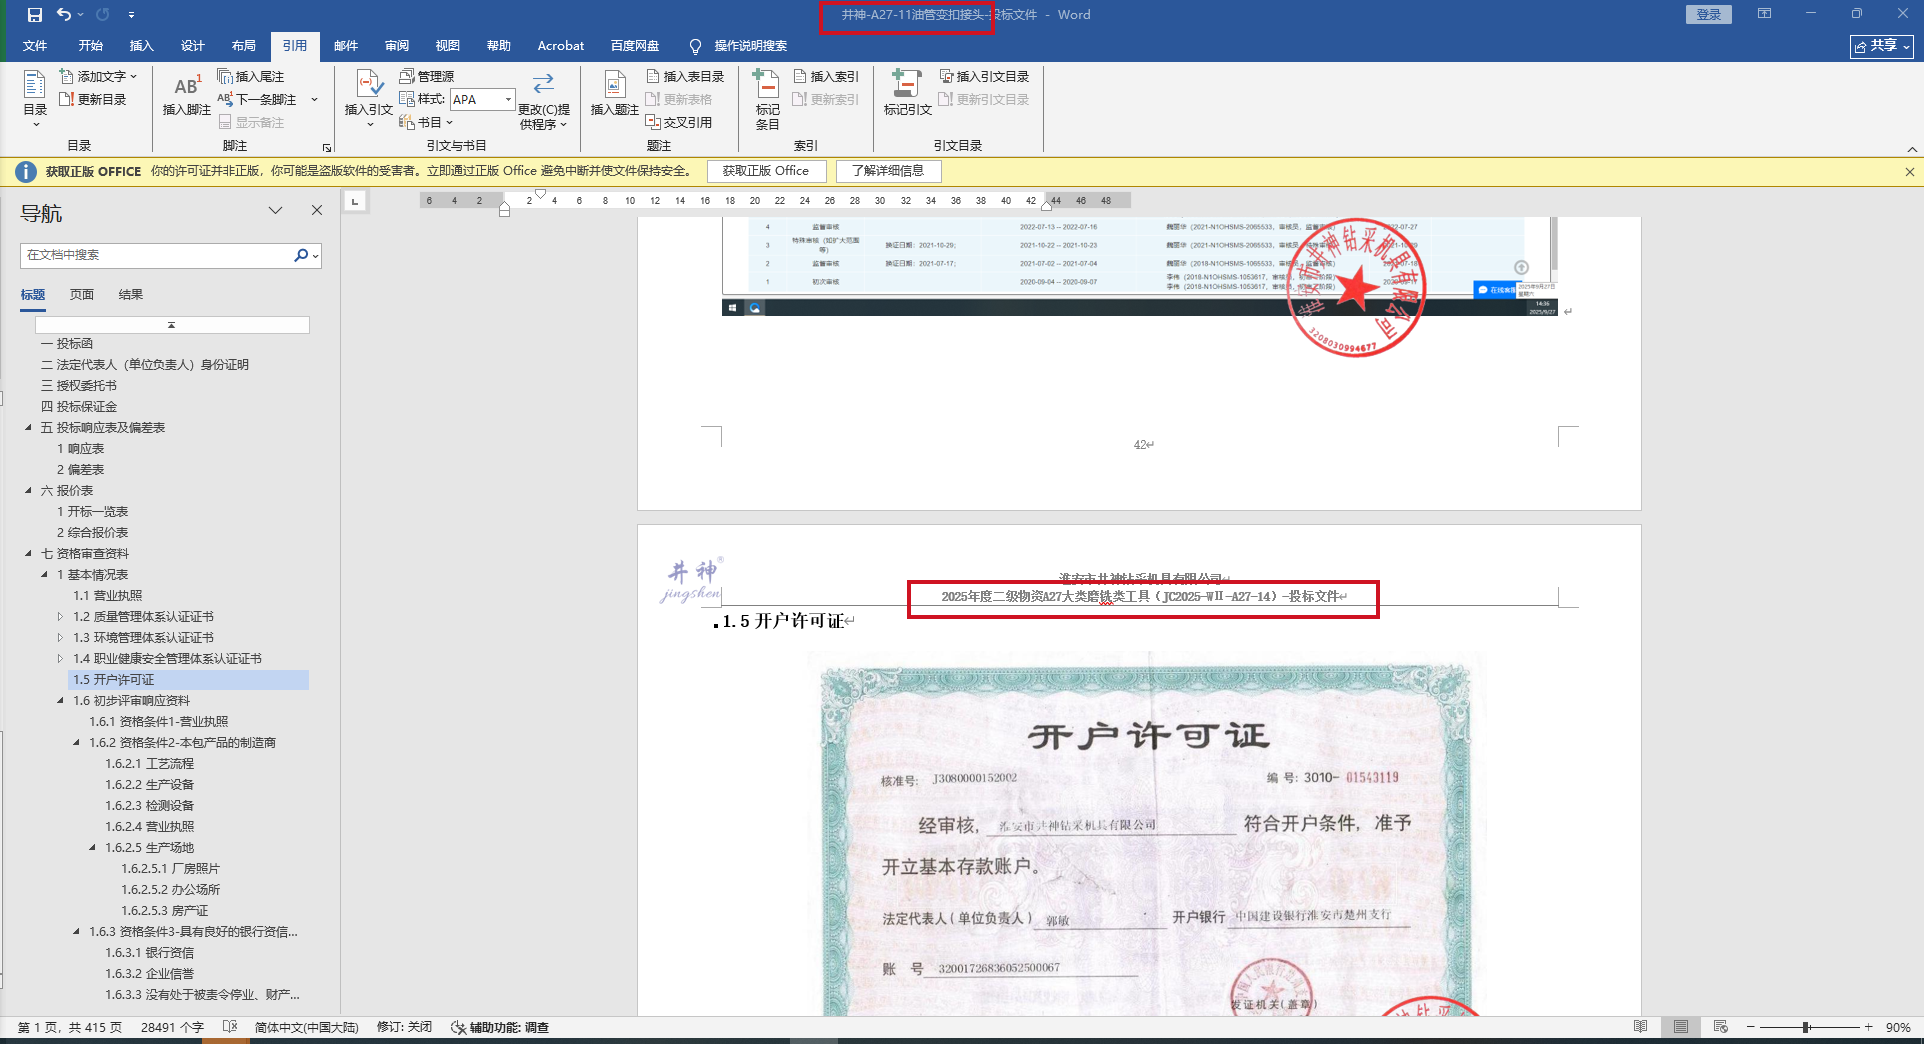Open the Customize Quick Access Toolbar arrow
Image resolution: width=1924 pixels, height=1044 pixels.
(131, 15)
